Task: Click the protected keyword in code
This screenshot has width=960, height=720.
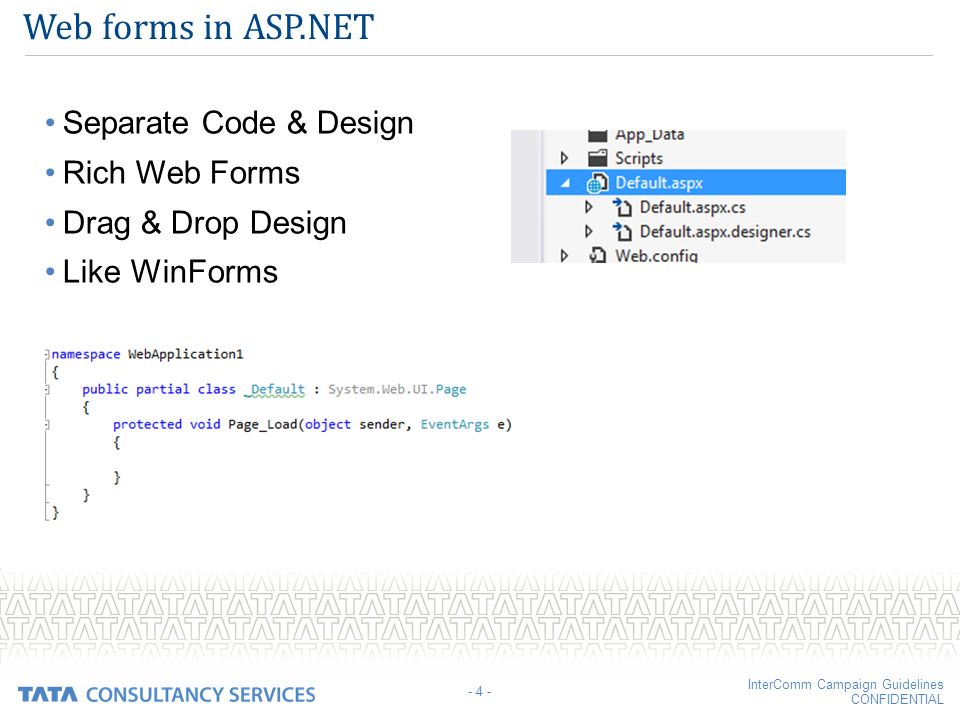Action: 147,424
